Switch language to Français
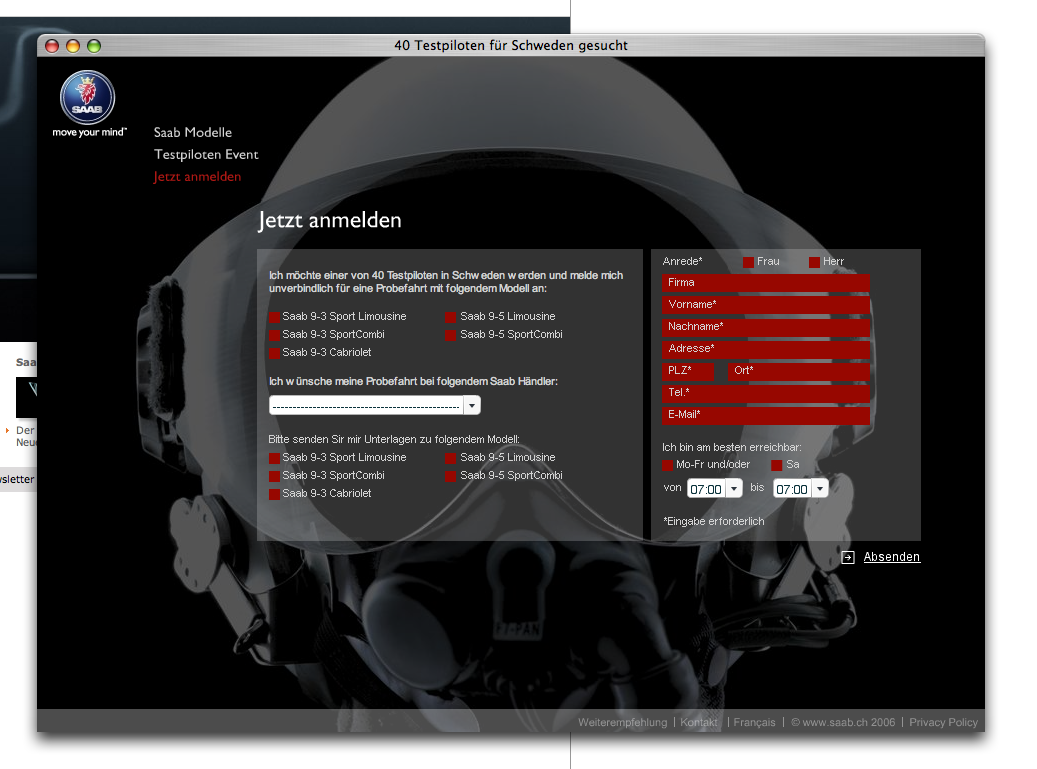The height and width of the screenshot is (769, 1037). (754, 722)
